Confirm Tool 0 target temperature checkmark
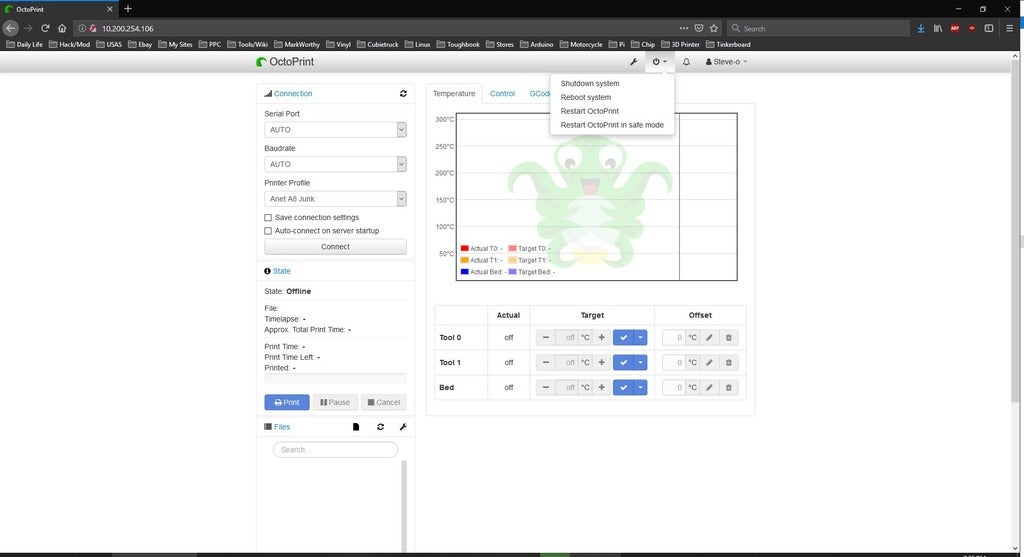The width and height of the screenshot is (1024, 557). 623,338
